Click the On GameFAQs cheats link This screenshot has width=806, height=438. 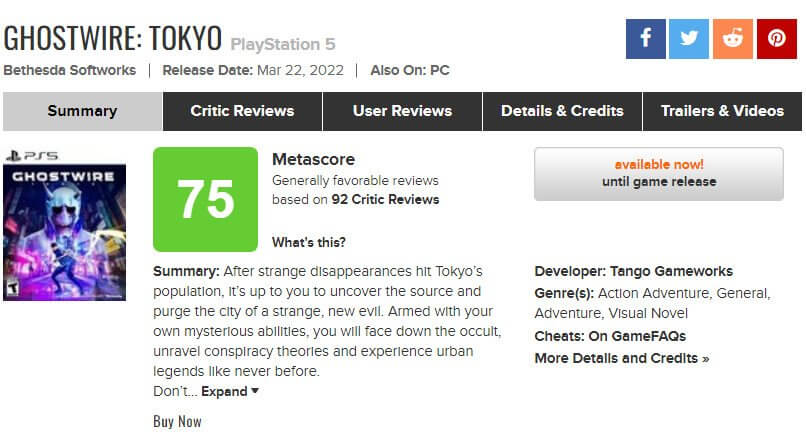coord(638,336)
